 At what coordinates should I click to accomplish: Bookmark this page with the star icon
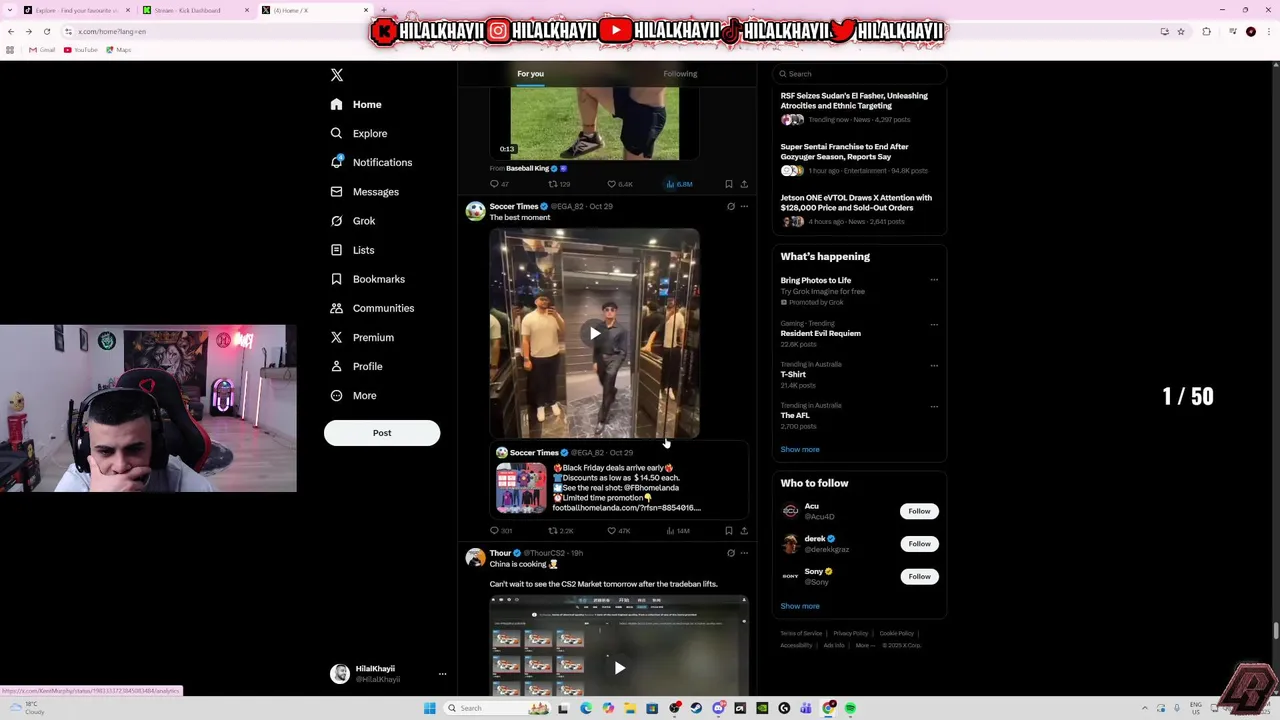point(1181,32)
